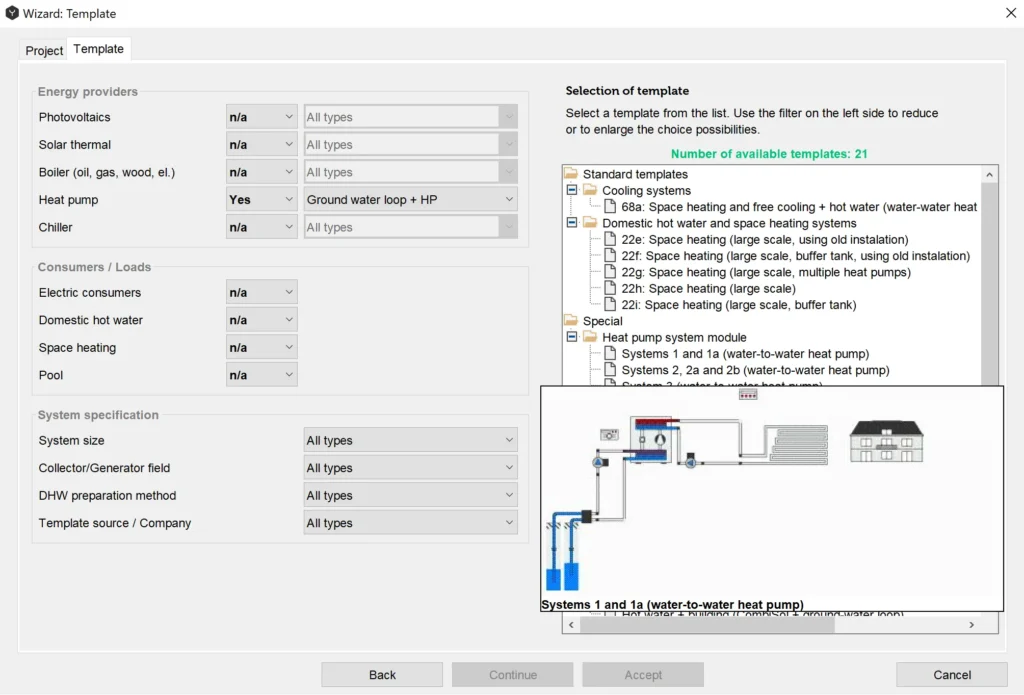Collapse Domestic hot water and space heating node
The image size is (1024, 695).
[x=572, y=223]
